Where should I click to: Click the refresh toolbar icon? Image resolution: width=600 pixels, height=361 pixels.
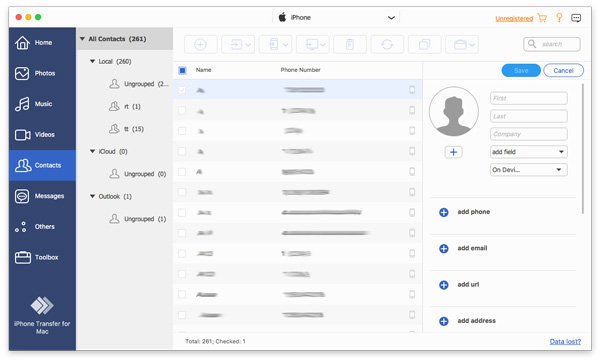pyautogui.click(x=387, y=44)
